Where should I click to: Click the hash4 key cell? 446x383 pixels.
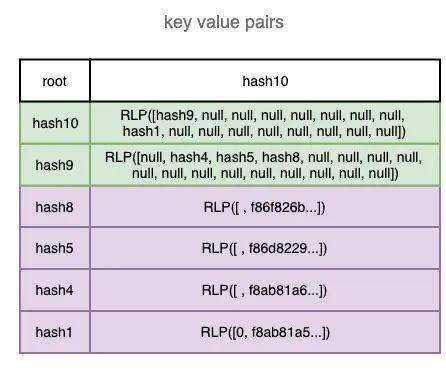coord(55,290)
